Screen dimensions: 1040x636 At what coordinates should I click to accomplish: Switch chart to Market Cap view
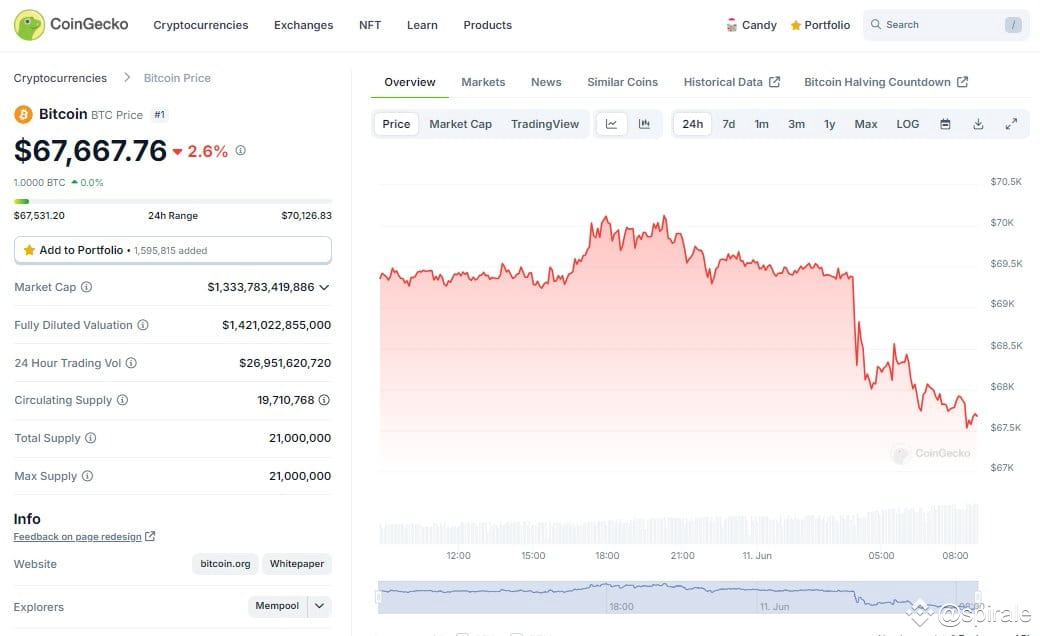[x=460, y=124]
